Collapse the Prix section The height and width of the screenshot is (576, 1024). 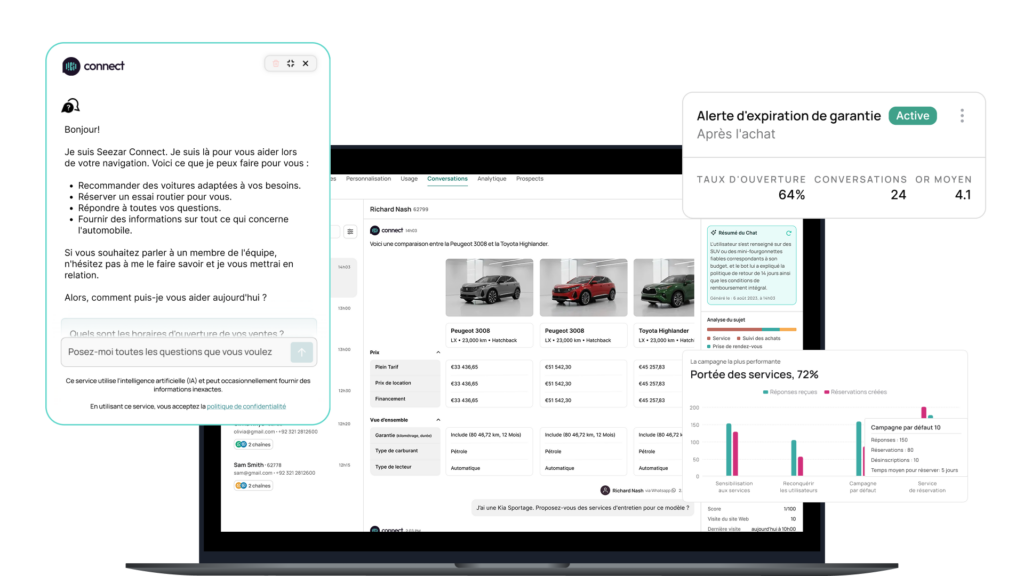click(x=437, y=352)
